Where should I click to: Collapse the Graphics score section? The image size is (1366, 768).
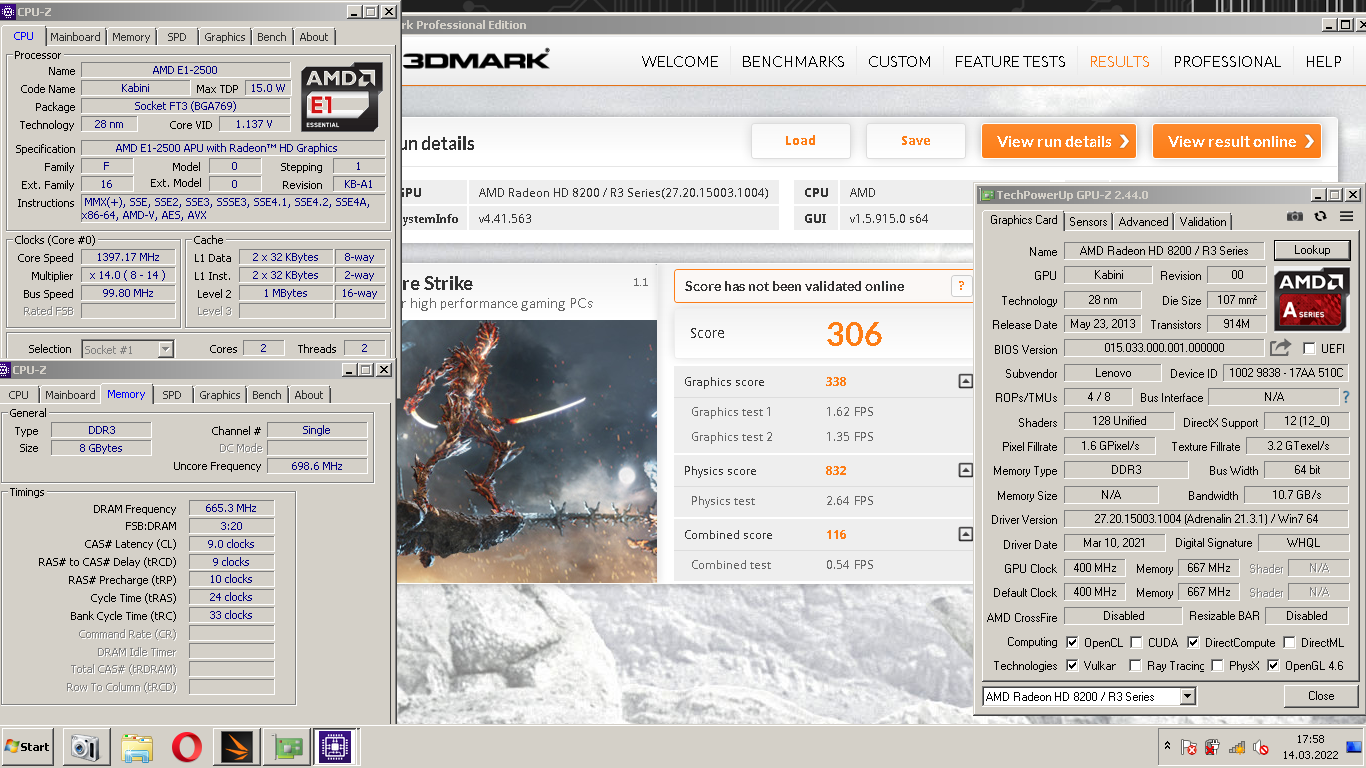965,381
